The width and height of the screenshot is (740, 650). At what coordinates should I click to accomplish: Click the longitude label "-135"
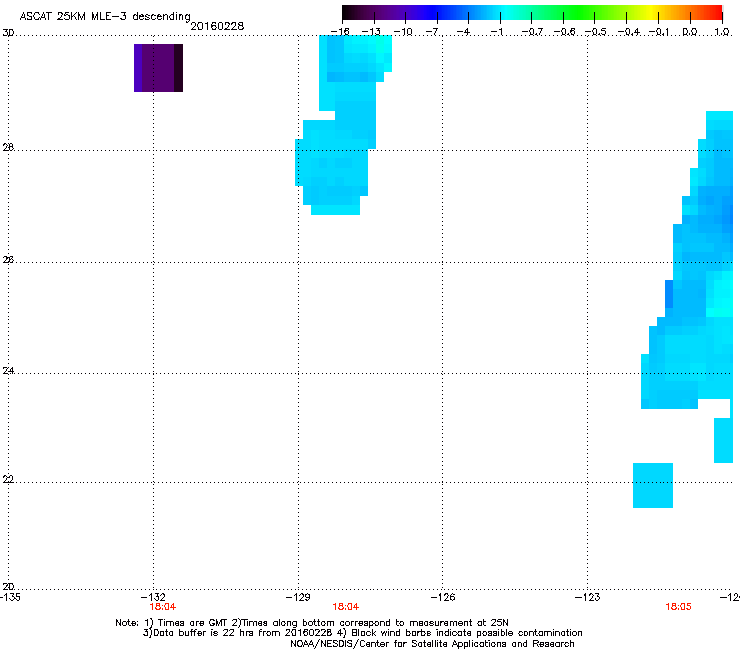pyautogui.click(x=10, y=597)
